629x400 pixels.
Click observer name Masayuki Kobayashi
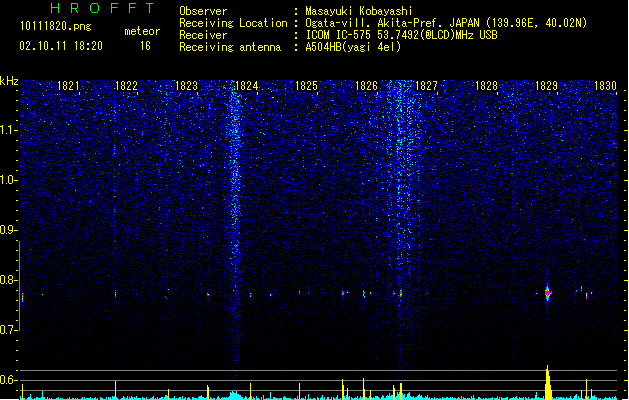[359, 11]
